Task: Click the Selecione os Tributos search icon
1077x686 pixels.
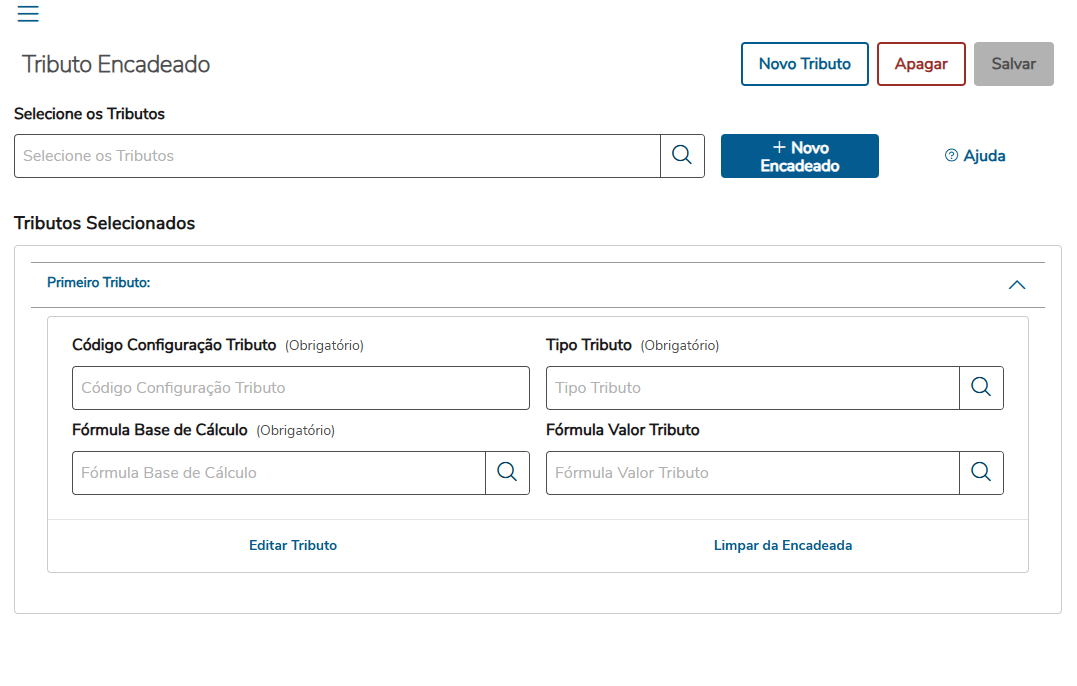Action: [682, 156]
